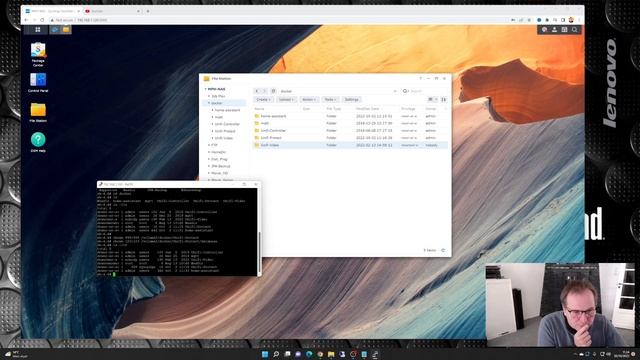Click the File Station search field

click(x=424, y=91)
